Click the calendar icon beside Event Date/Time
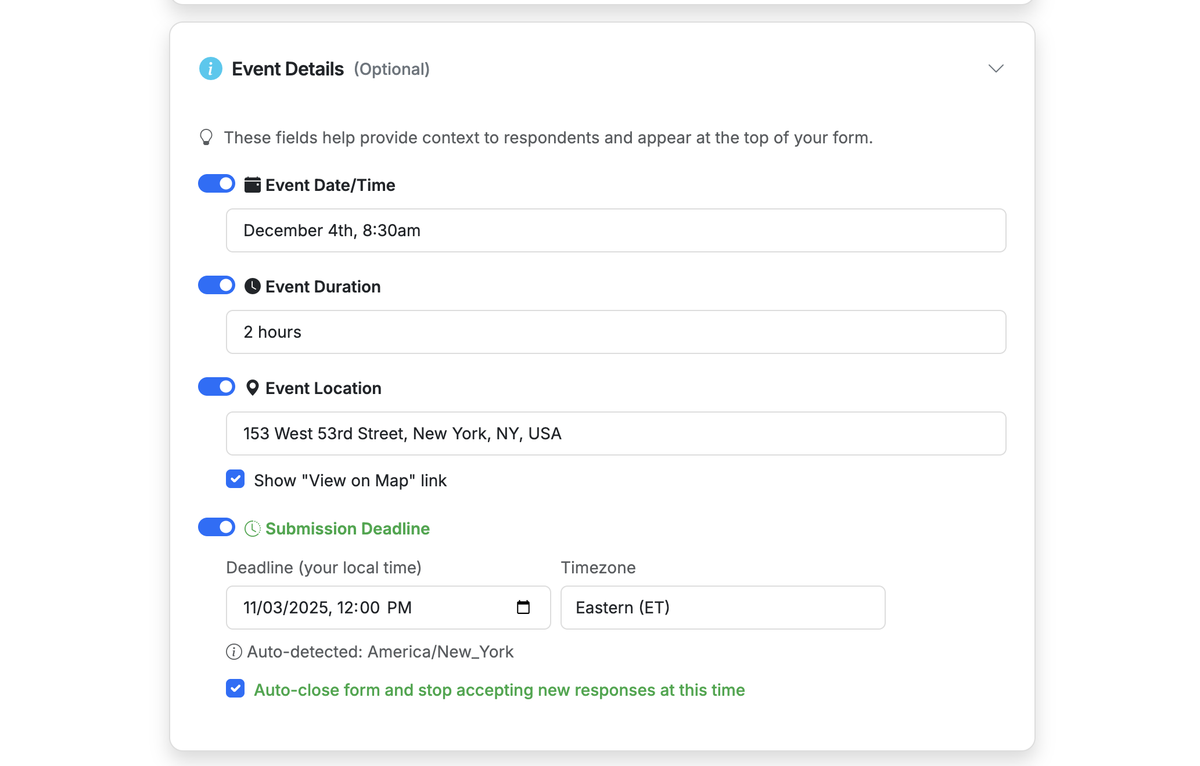 [x=254, y=184]
